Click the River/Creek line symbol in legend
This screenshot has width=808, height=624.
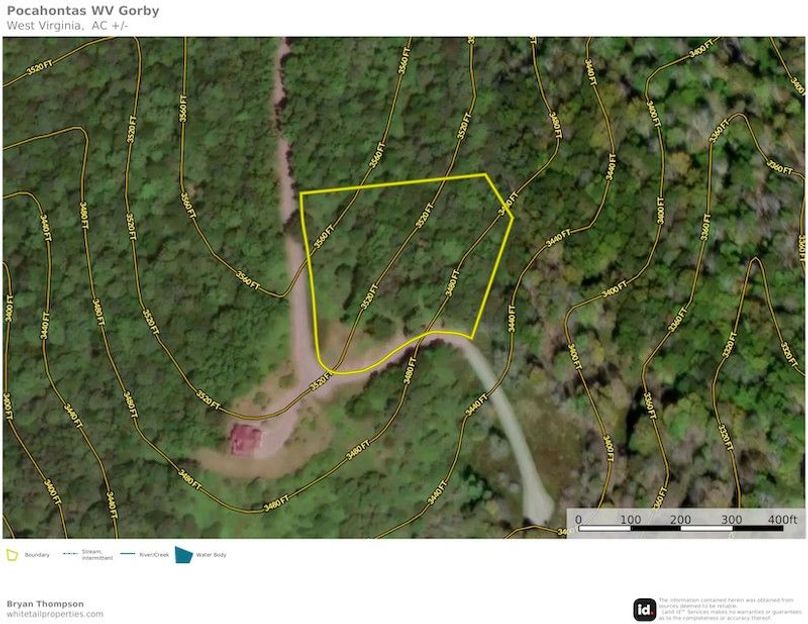(128, 554)
